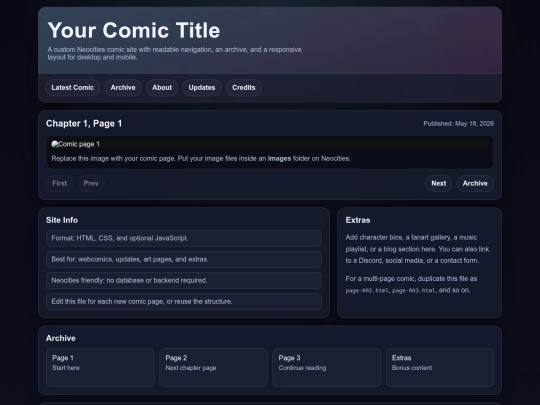Open the About navigation link
The image size is (540, 405).
tap(162, 87)
